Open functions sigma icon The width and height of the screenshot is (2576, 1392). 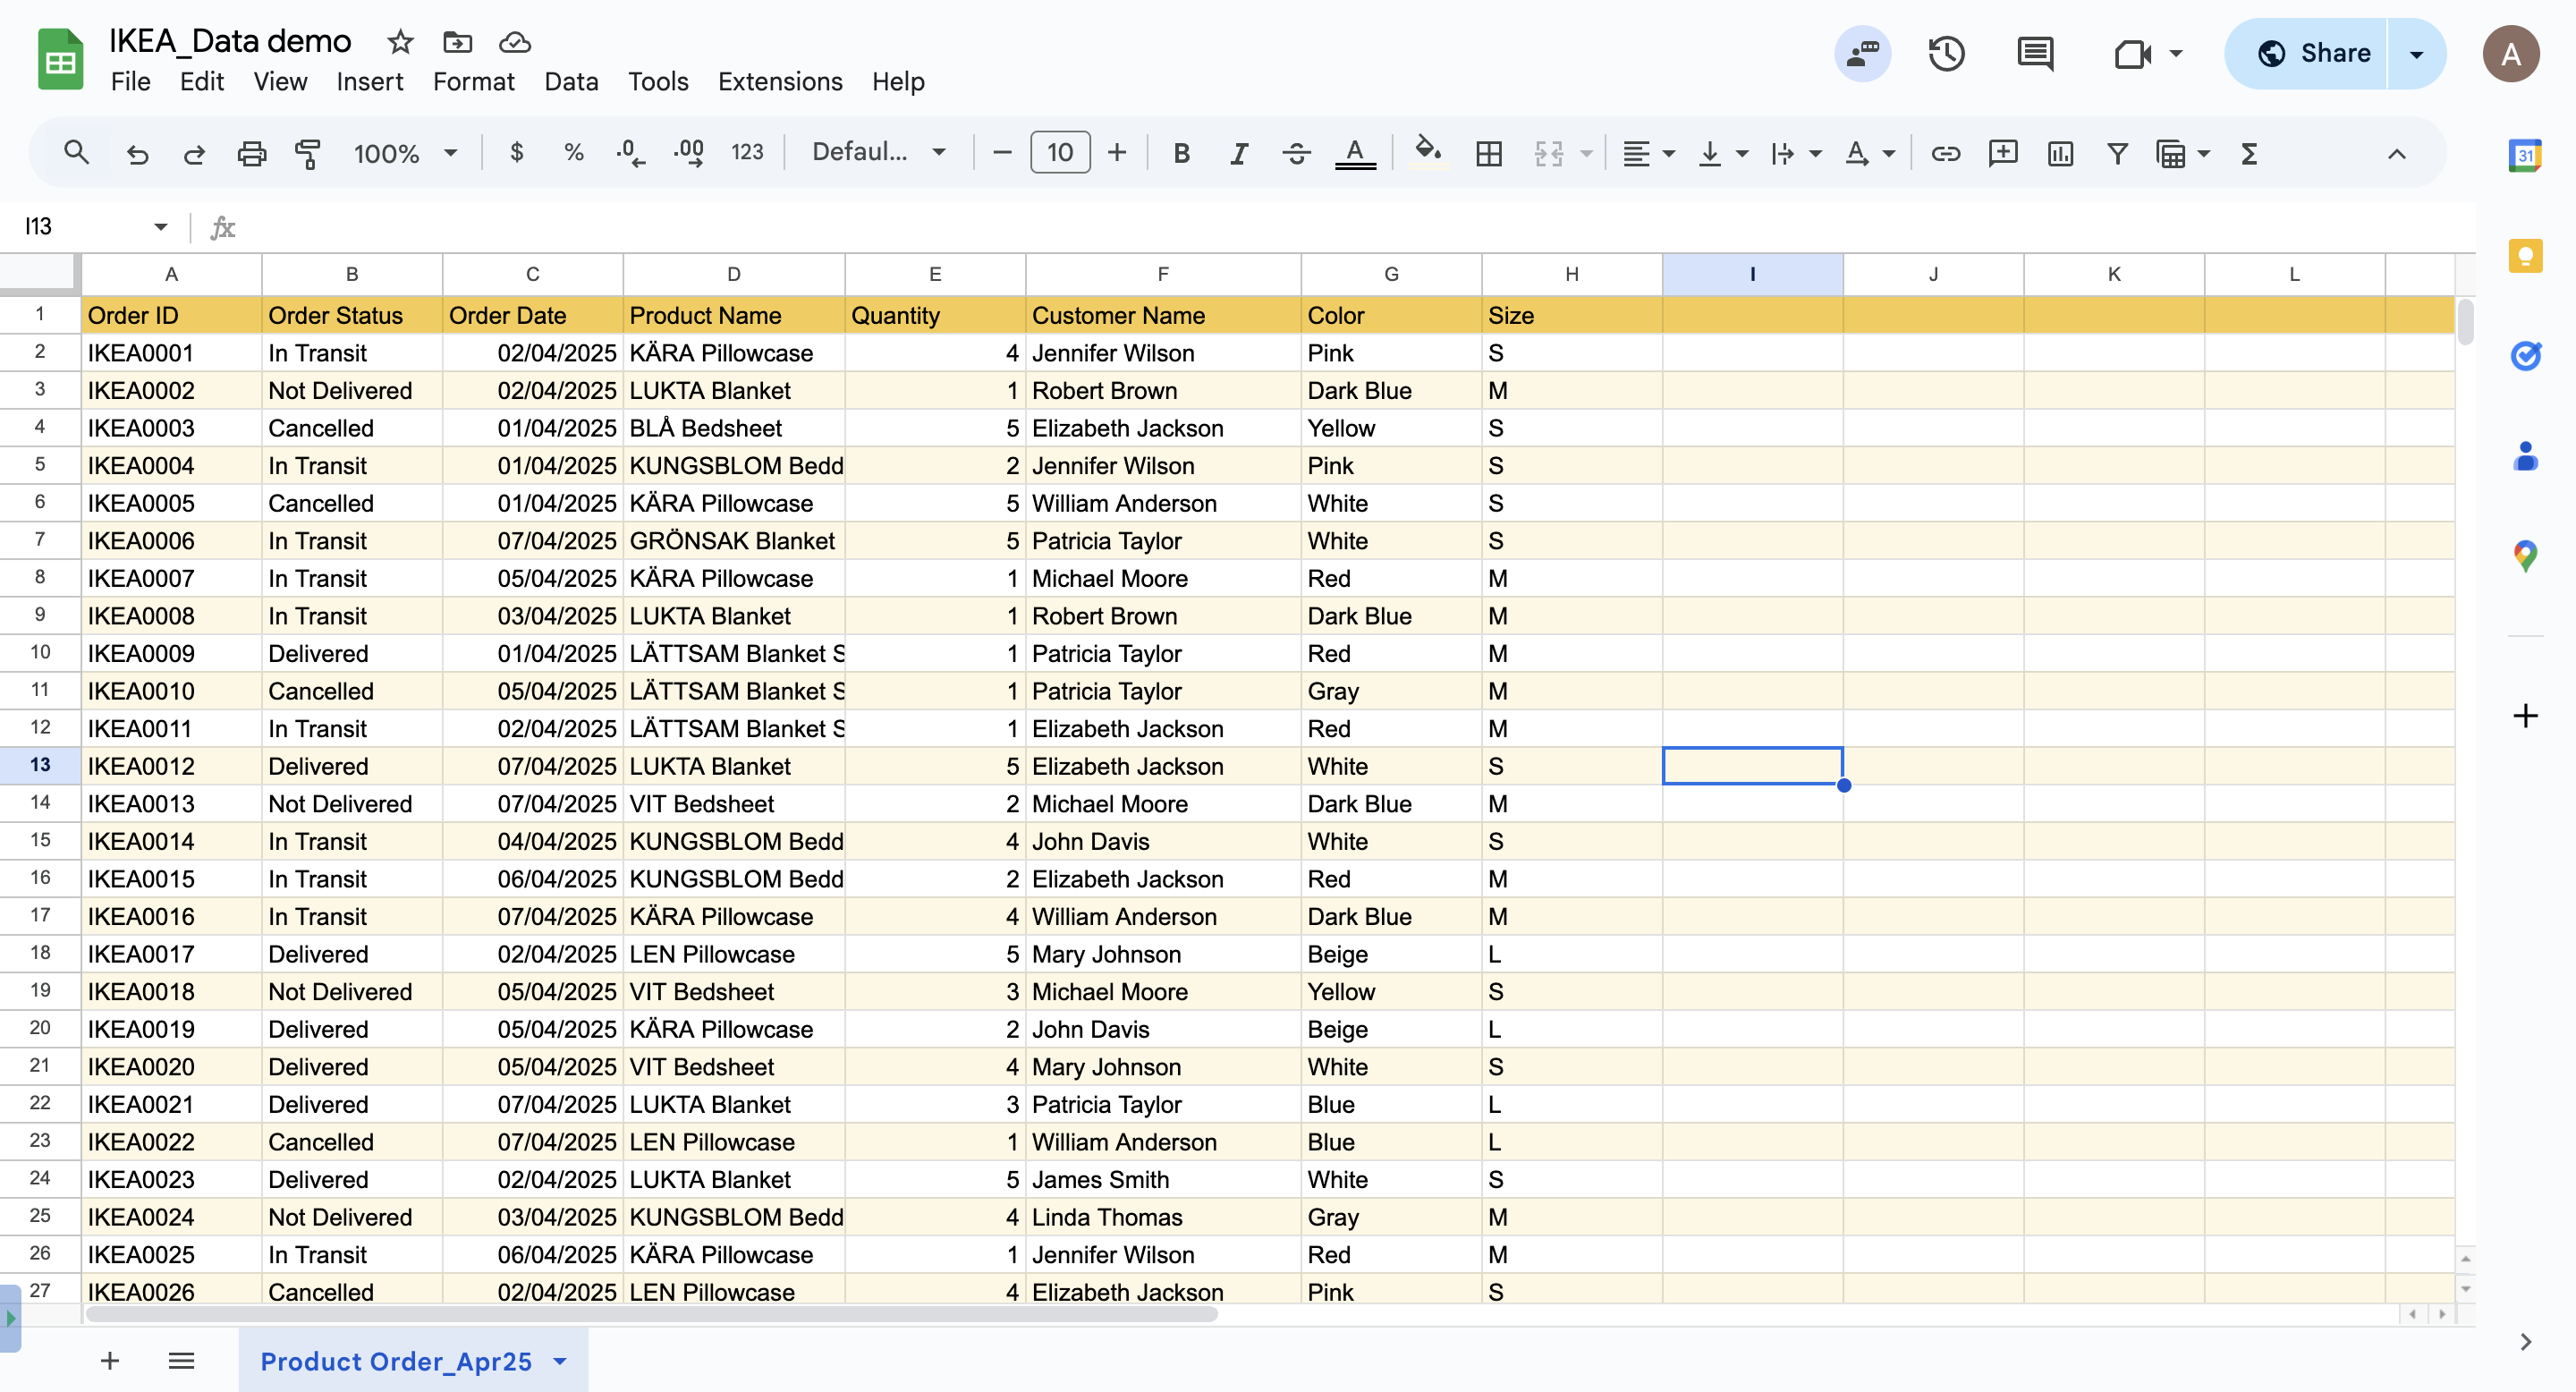point(2249,153)
